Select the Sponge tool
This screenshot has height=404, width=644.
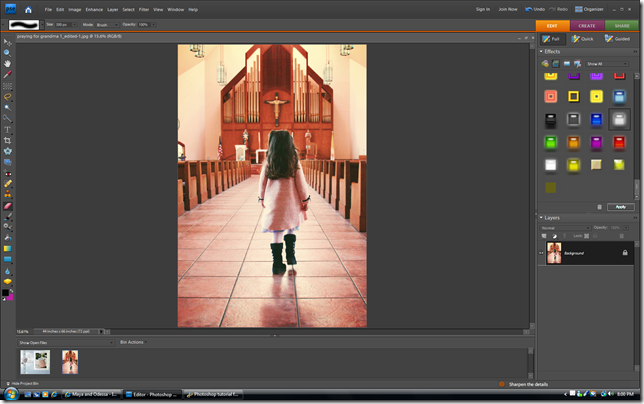7,282
